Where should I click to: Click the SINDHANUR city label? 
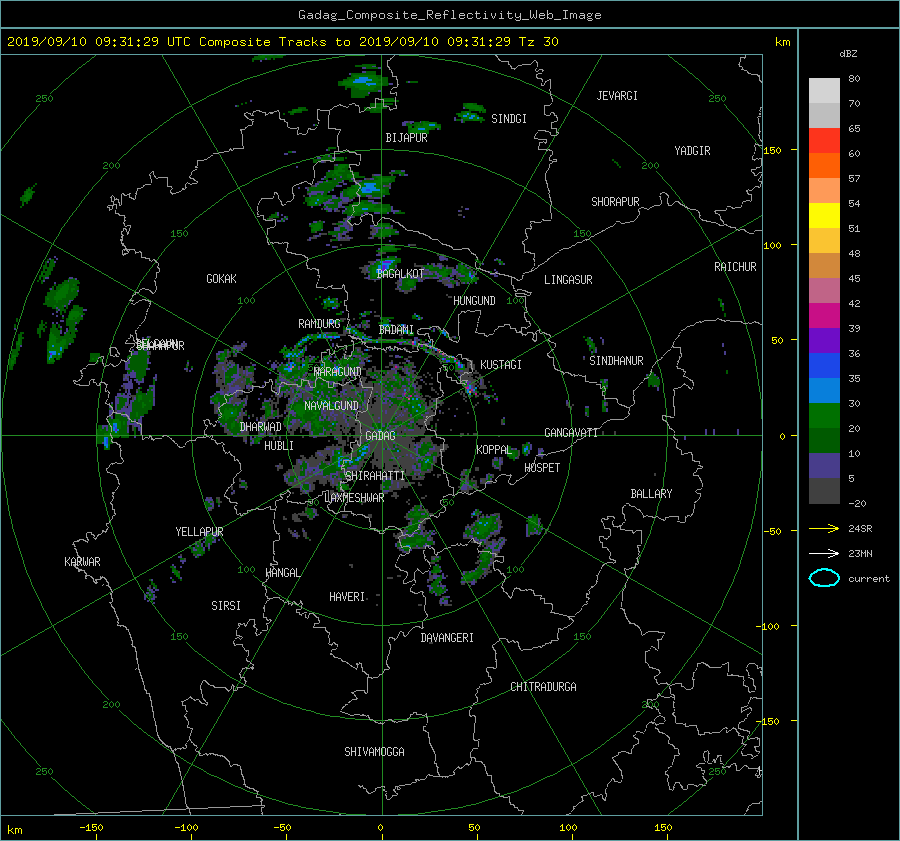616,361
